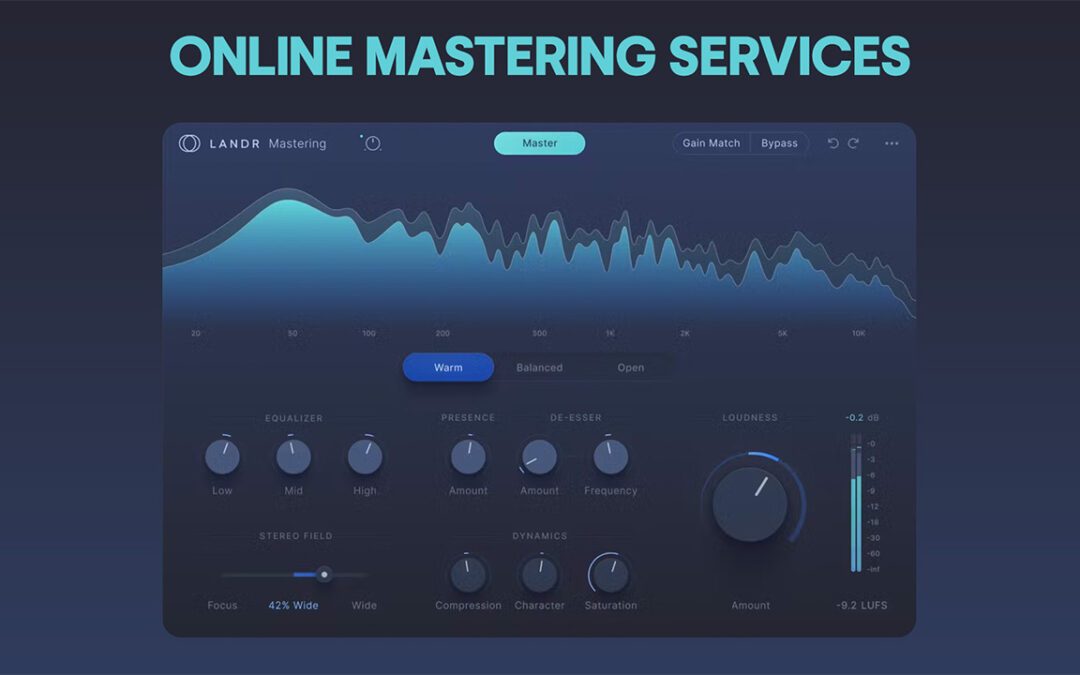Click the Equalizer High knob
The image size is (1080, 675).
(365, 457)
